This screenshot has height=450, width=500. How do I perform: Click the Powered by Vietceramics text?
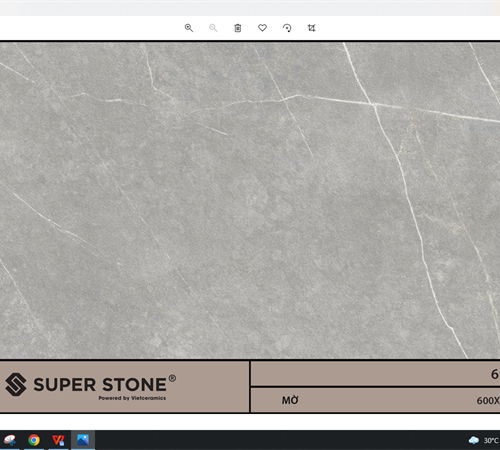[132, 398]
